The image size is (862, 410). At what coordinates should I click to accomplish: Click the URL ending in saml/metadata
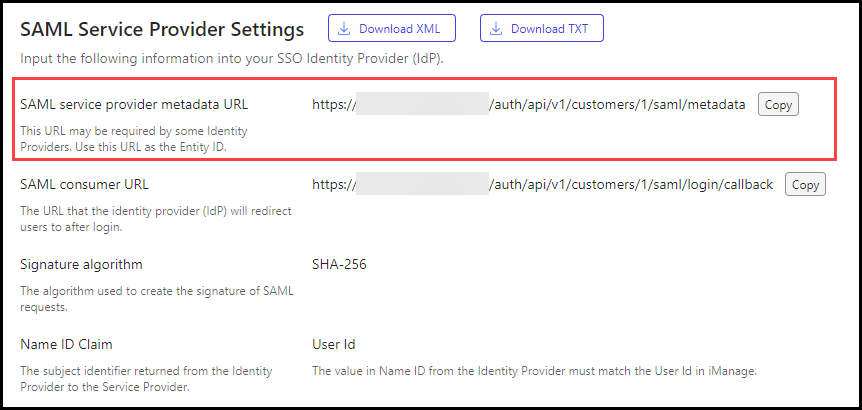coord(528,104)
